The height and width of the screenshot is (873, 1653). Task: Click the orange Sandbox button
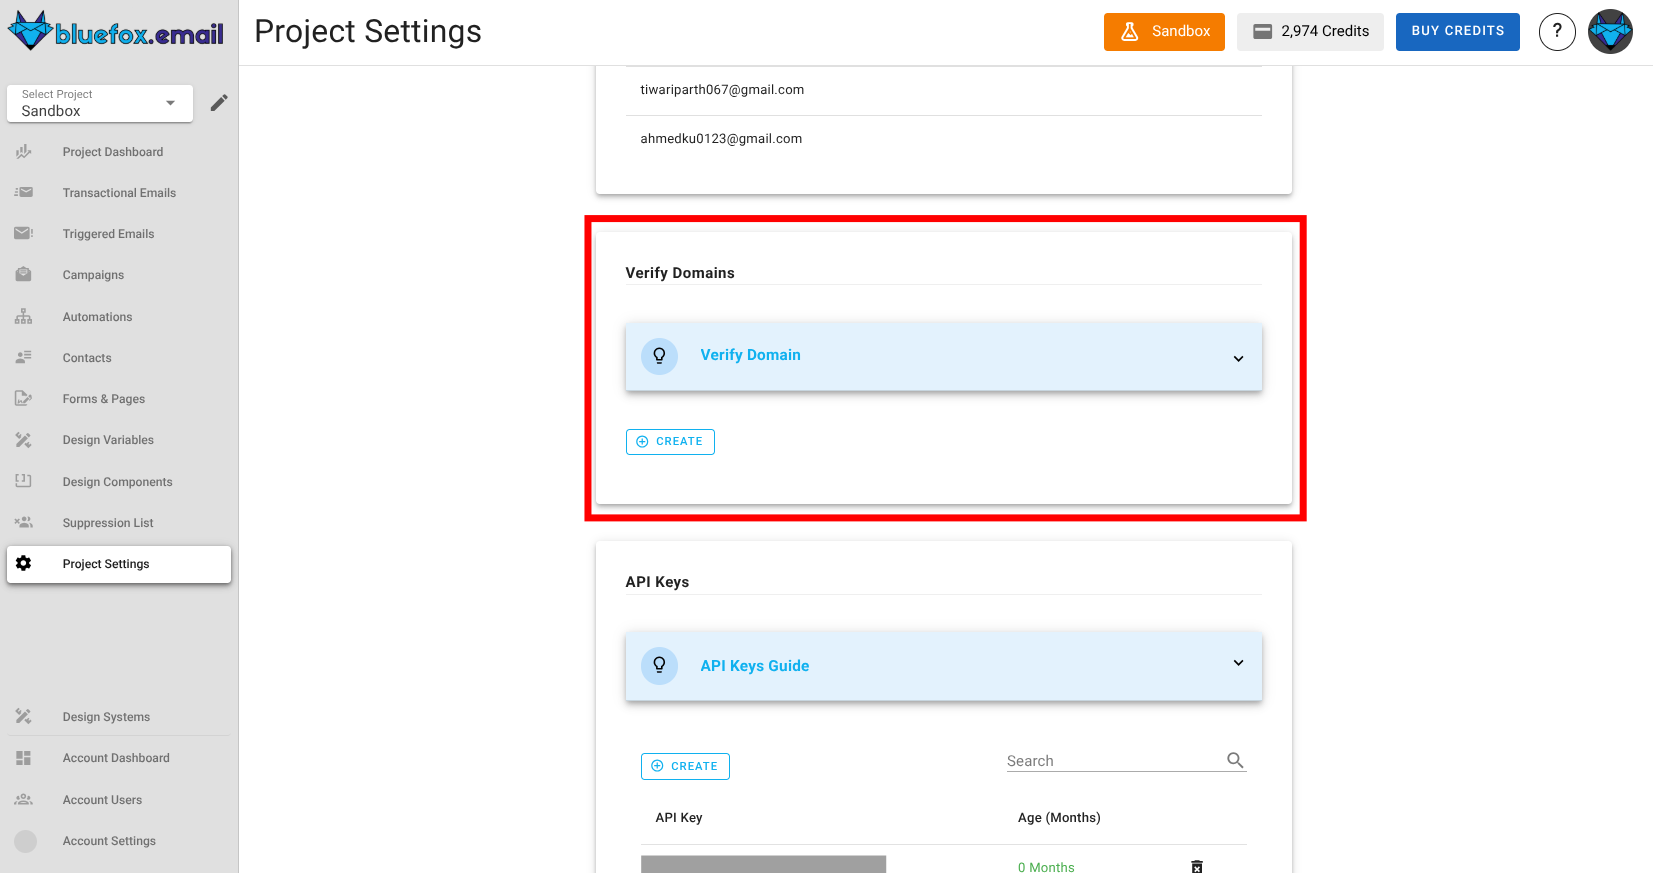point(1164,32)
